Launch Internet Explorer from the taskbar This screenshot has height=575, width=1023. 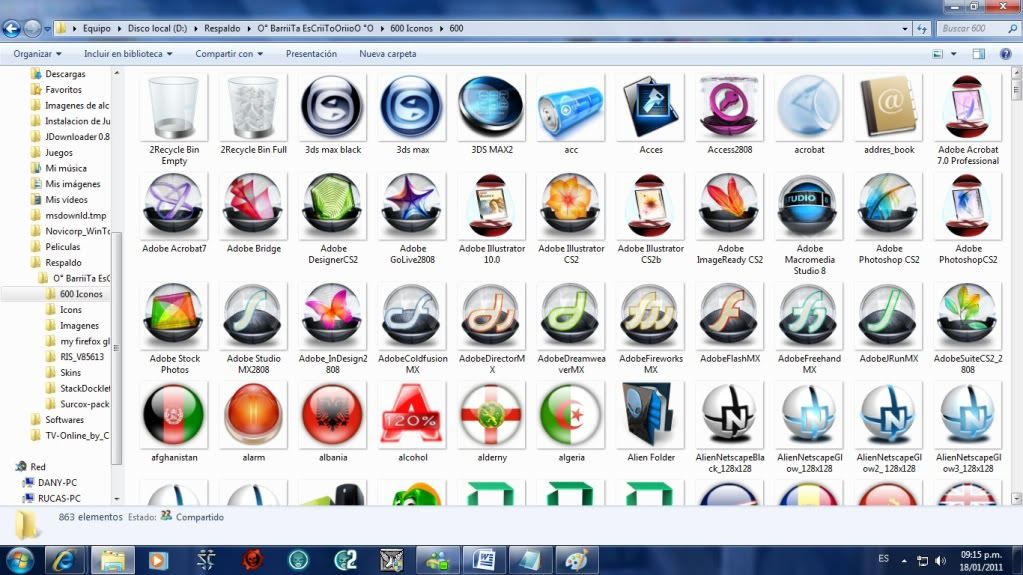pyautogui.click(x=64, y=560)
